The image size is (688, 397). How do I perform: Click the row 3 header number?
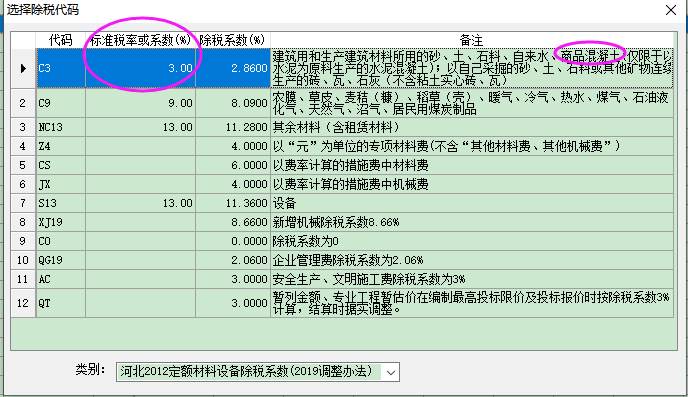pyautogui.click(x=23, y=127)
